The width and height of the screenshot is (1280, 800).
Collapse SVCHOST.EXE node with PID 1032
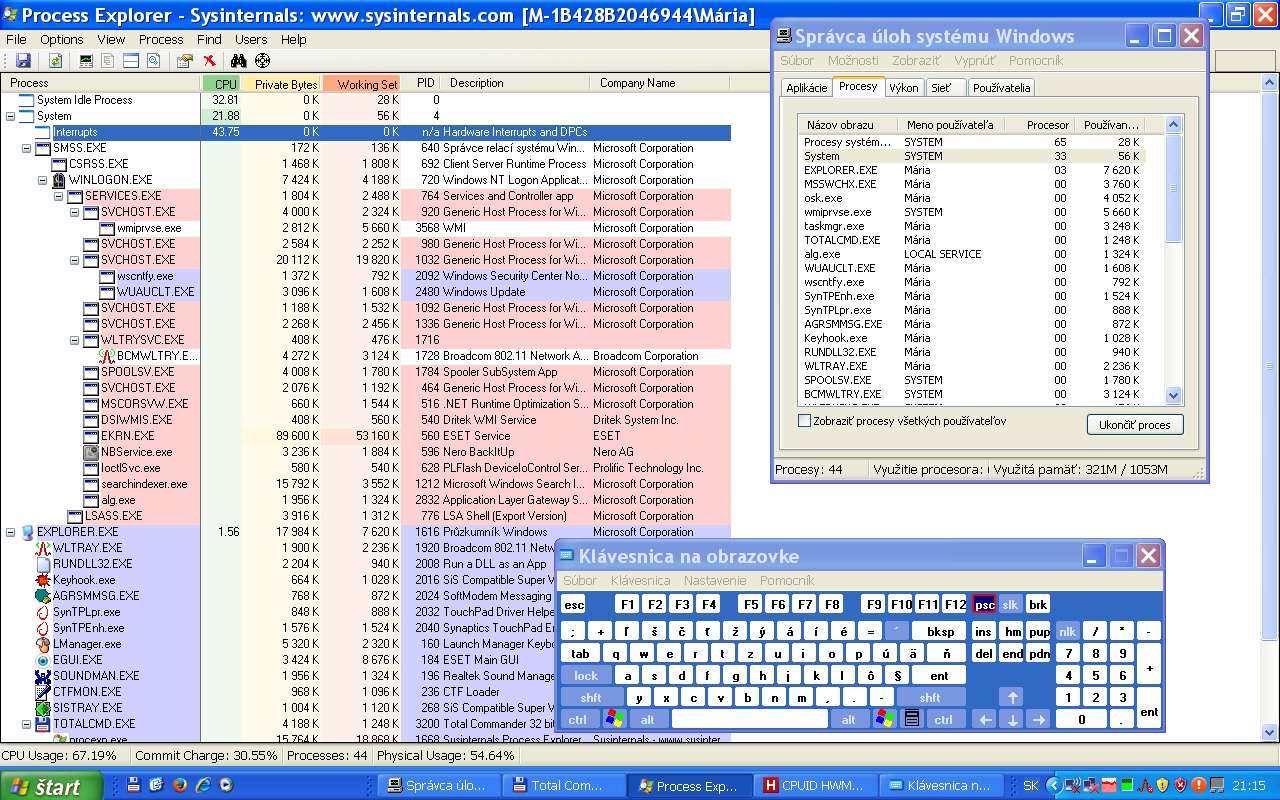tap(75, 260)
